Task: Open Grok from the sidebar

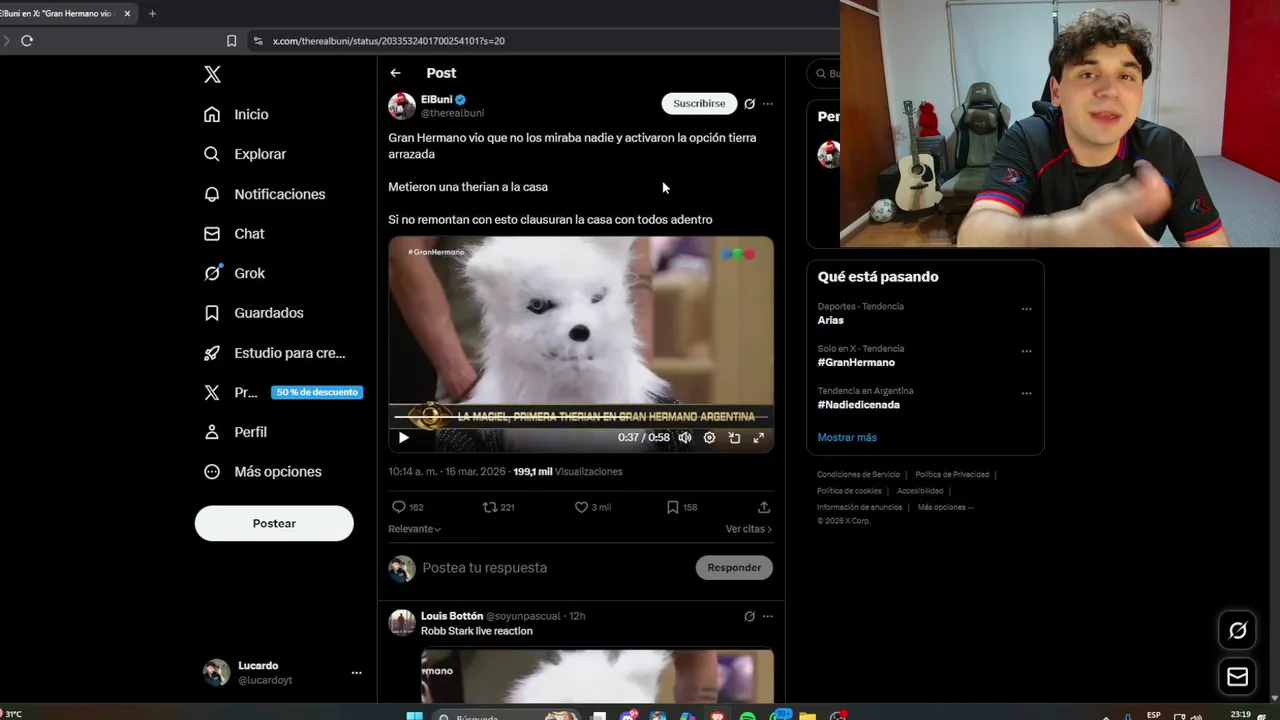Action: coord(235,273)
